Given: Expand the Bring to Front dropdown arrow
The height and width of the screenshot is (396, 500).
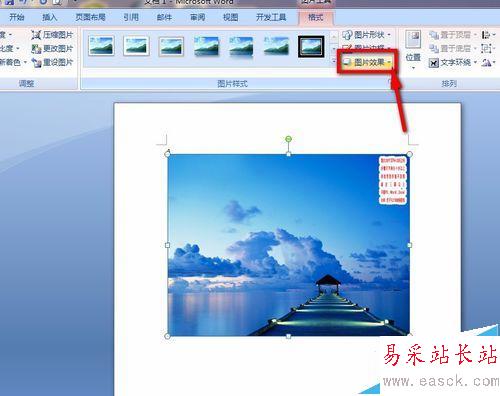Looking at the screenshot, I should pos(475,35).
